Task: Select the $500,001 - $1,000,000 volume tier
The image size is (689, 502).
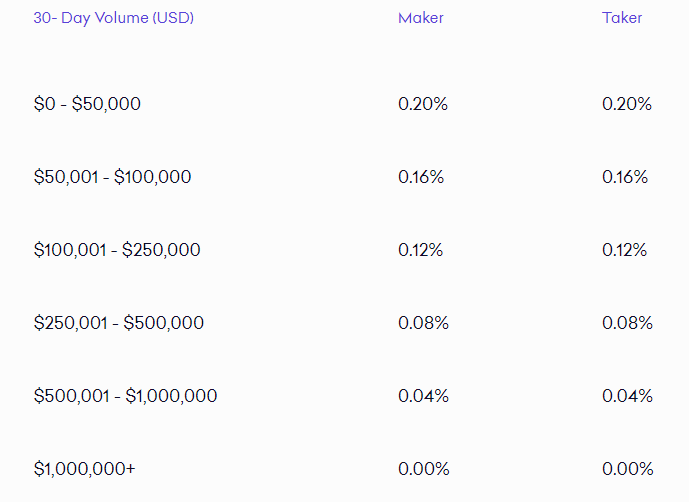Action: (x=125, y=396)
